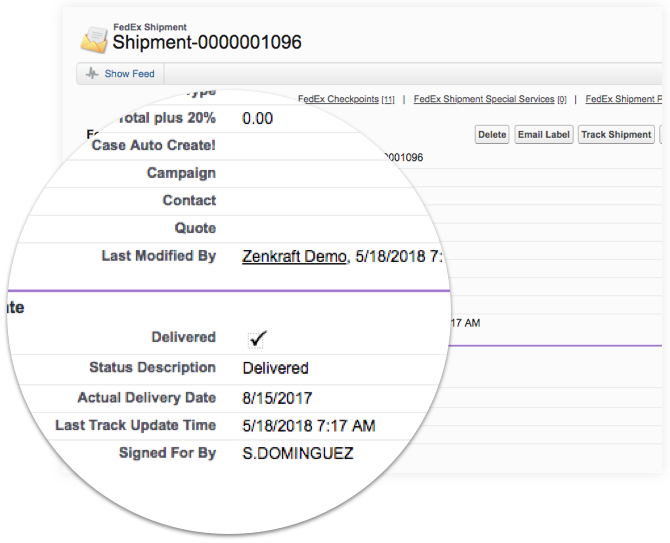Select the Signed For By value S.DOMINGUEZ
The image size is (670, 543).
click(x=298, y=453)
